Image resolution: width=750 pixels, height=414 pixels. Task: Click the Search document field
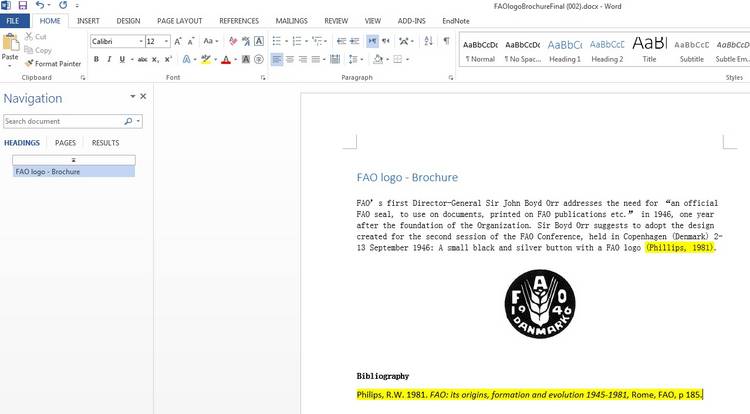tap(62, 121)
